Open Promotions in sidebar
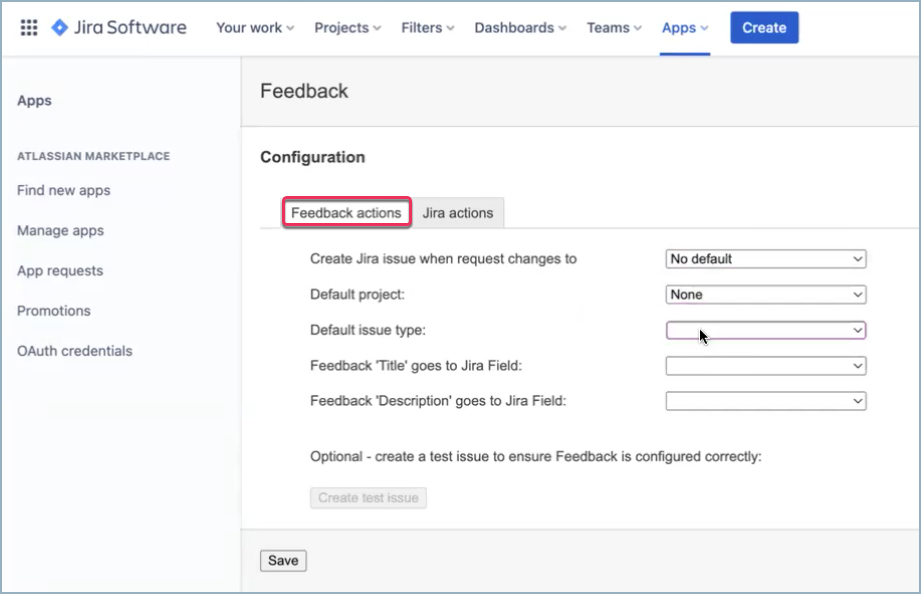The image size is (921, 594). point(53,311)
